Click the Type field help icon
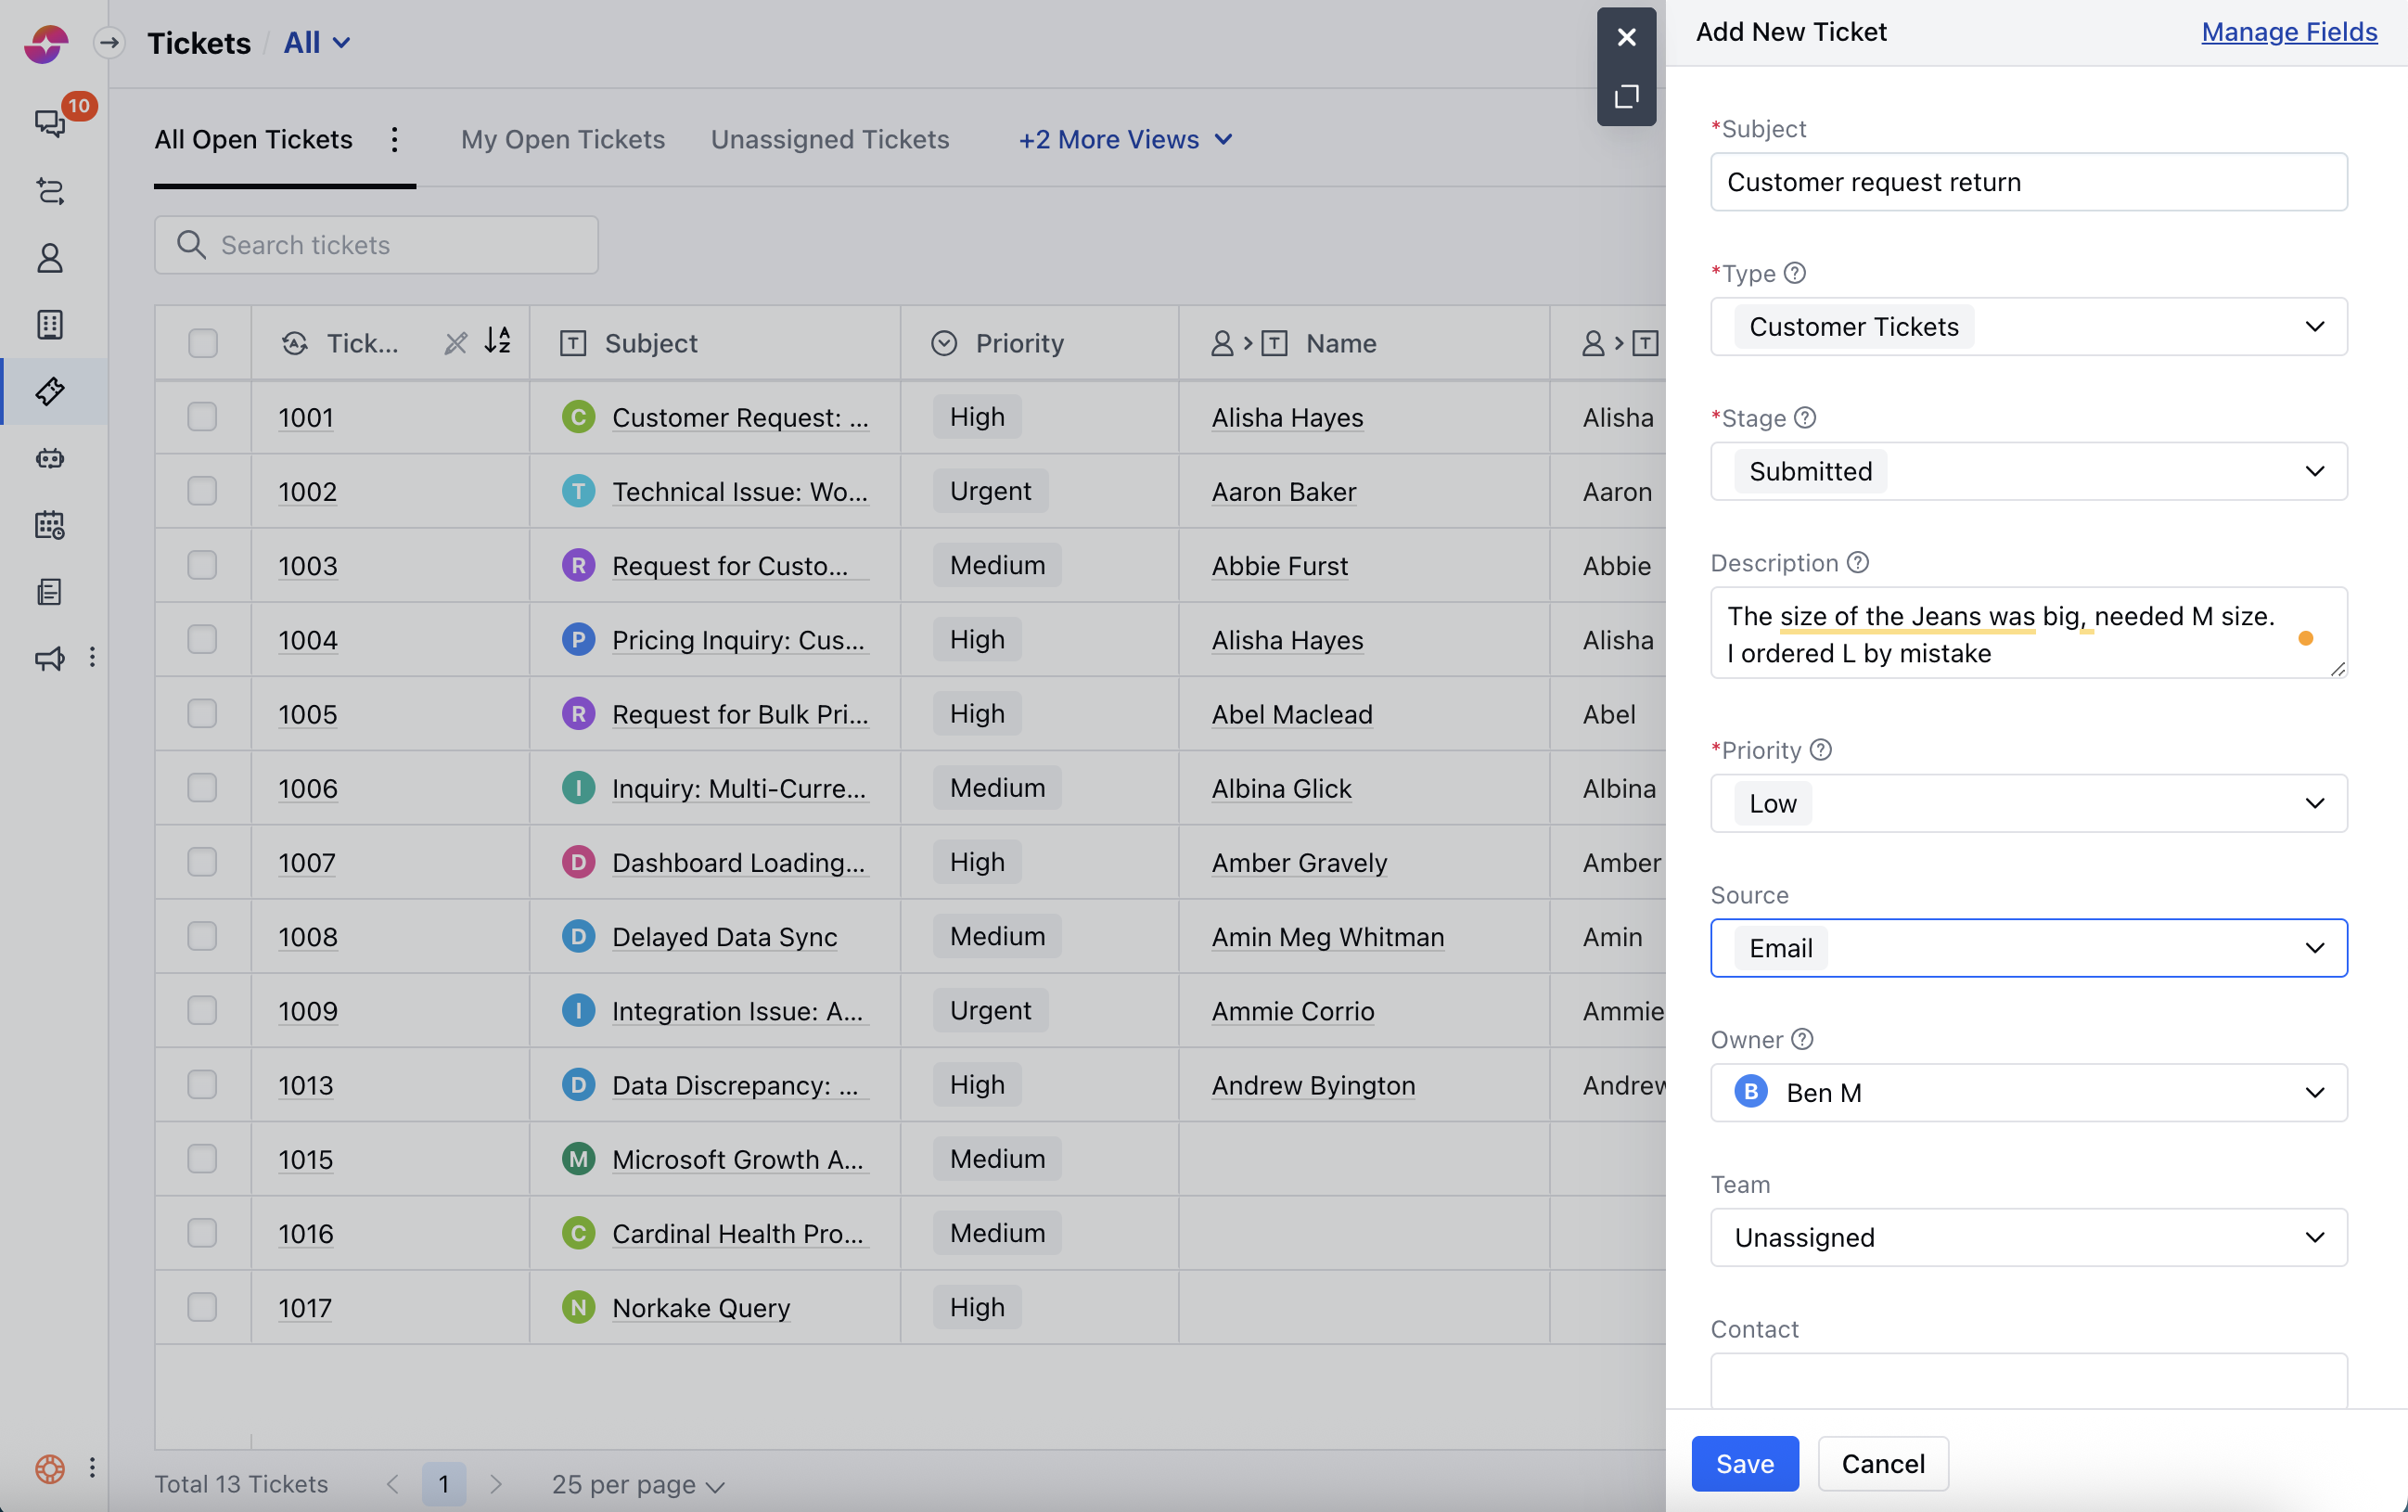 click(1795, 273)
